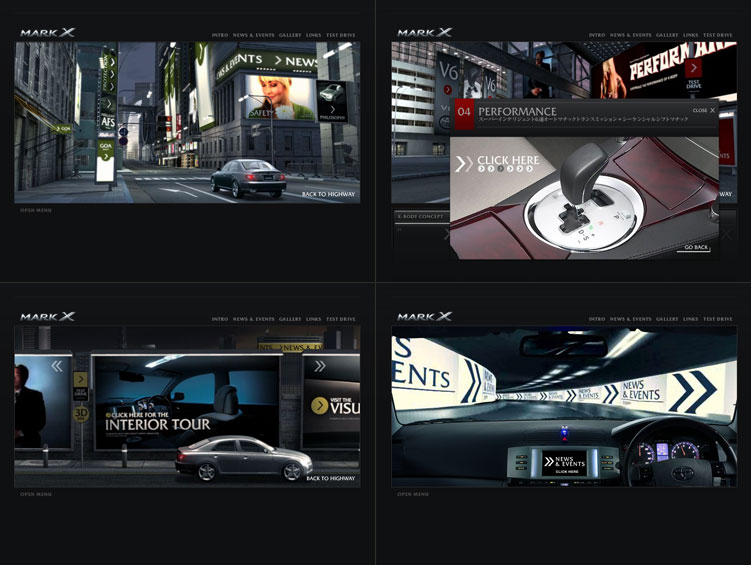
Task: Open NEWS & EVENTS on the Interior Tour screen menu
Action: click(x=253, y=319)
